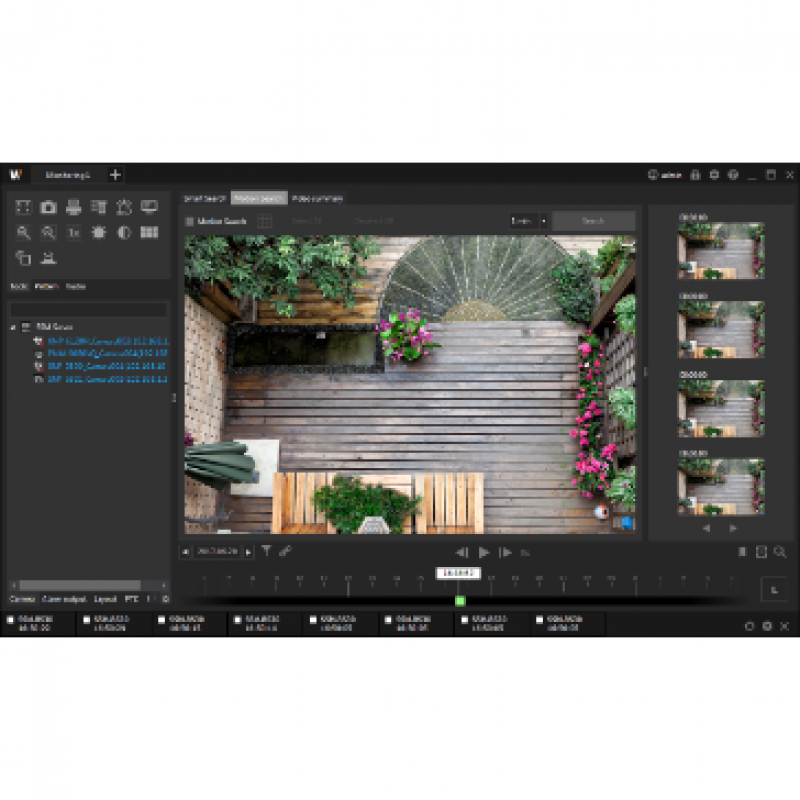
Task: Tick the fifth event checkbox in the bottom event bar
Action: pos(313,620)
